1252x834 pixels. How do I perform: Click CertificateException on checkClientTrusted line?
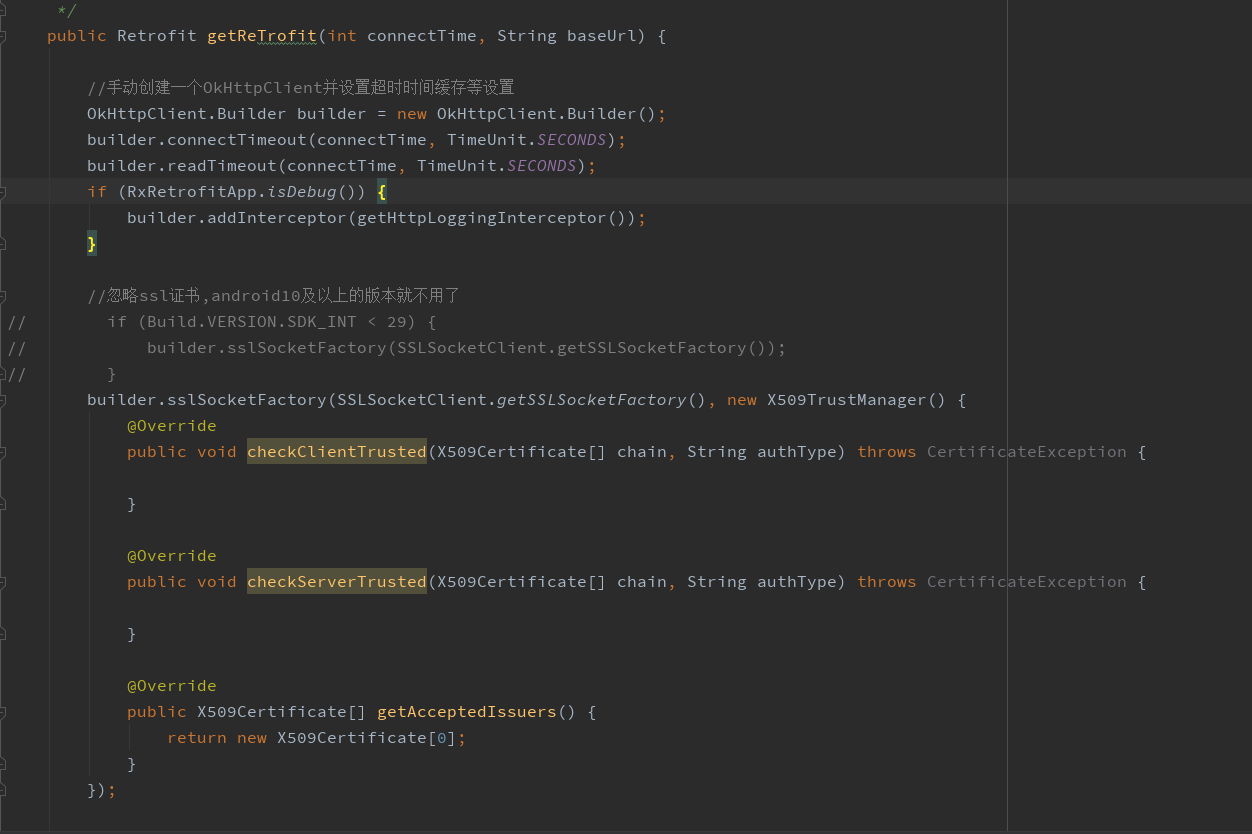pos(1027,452)
